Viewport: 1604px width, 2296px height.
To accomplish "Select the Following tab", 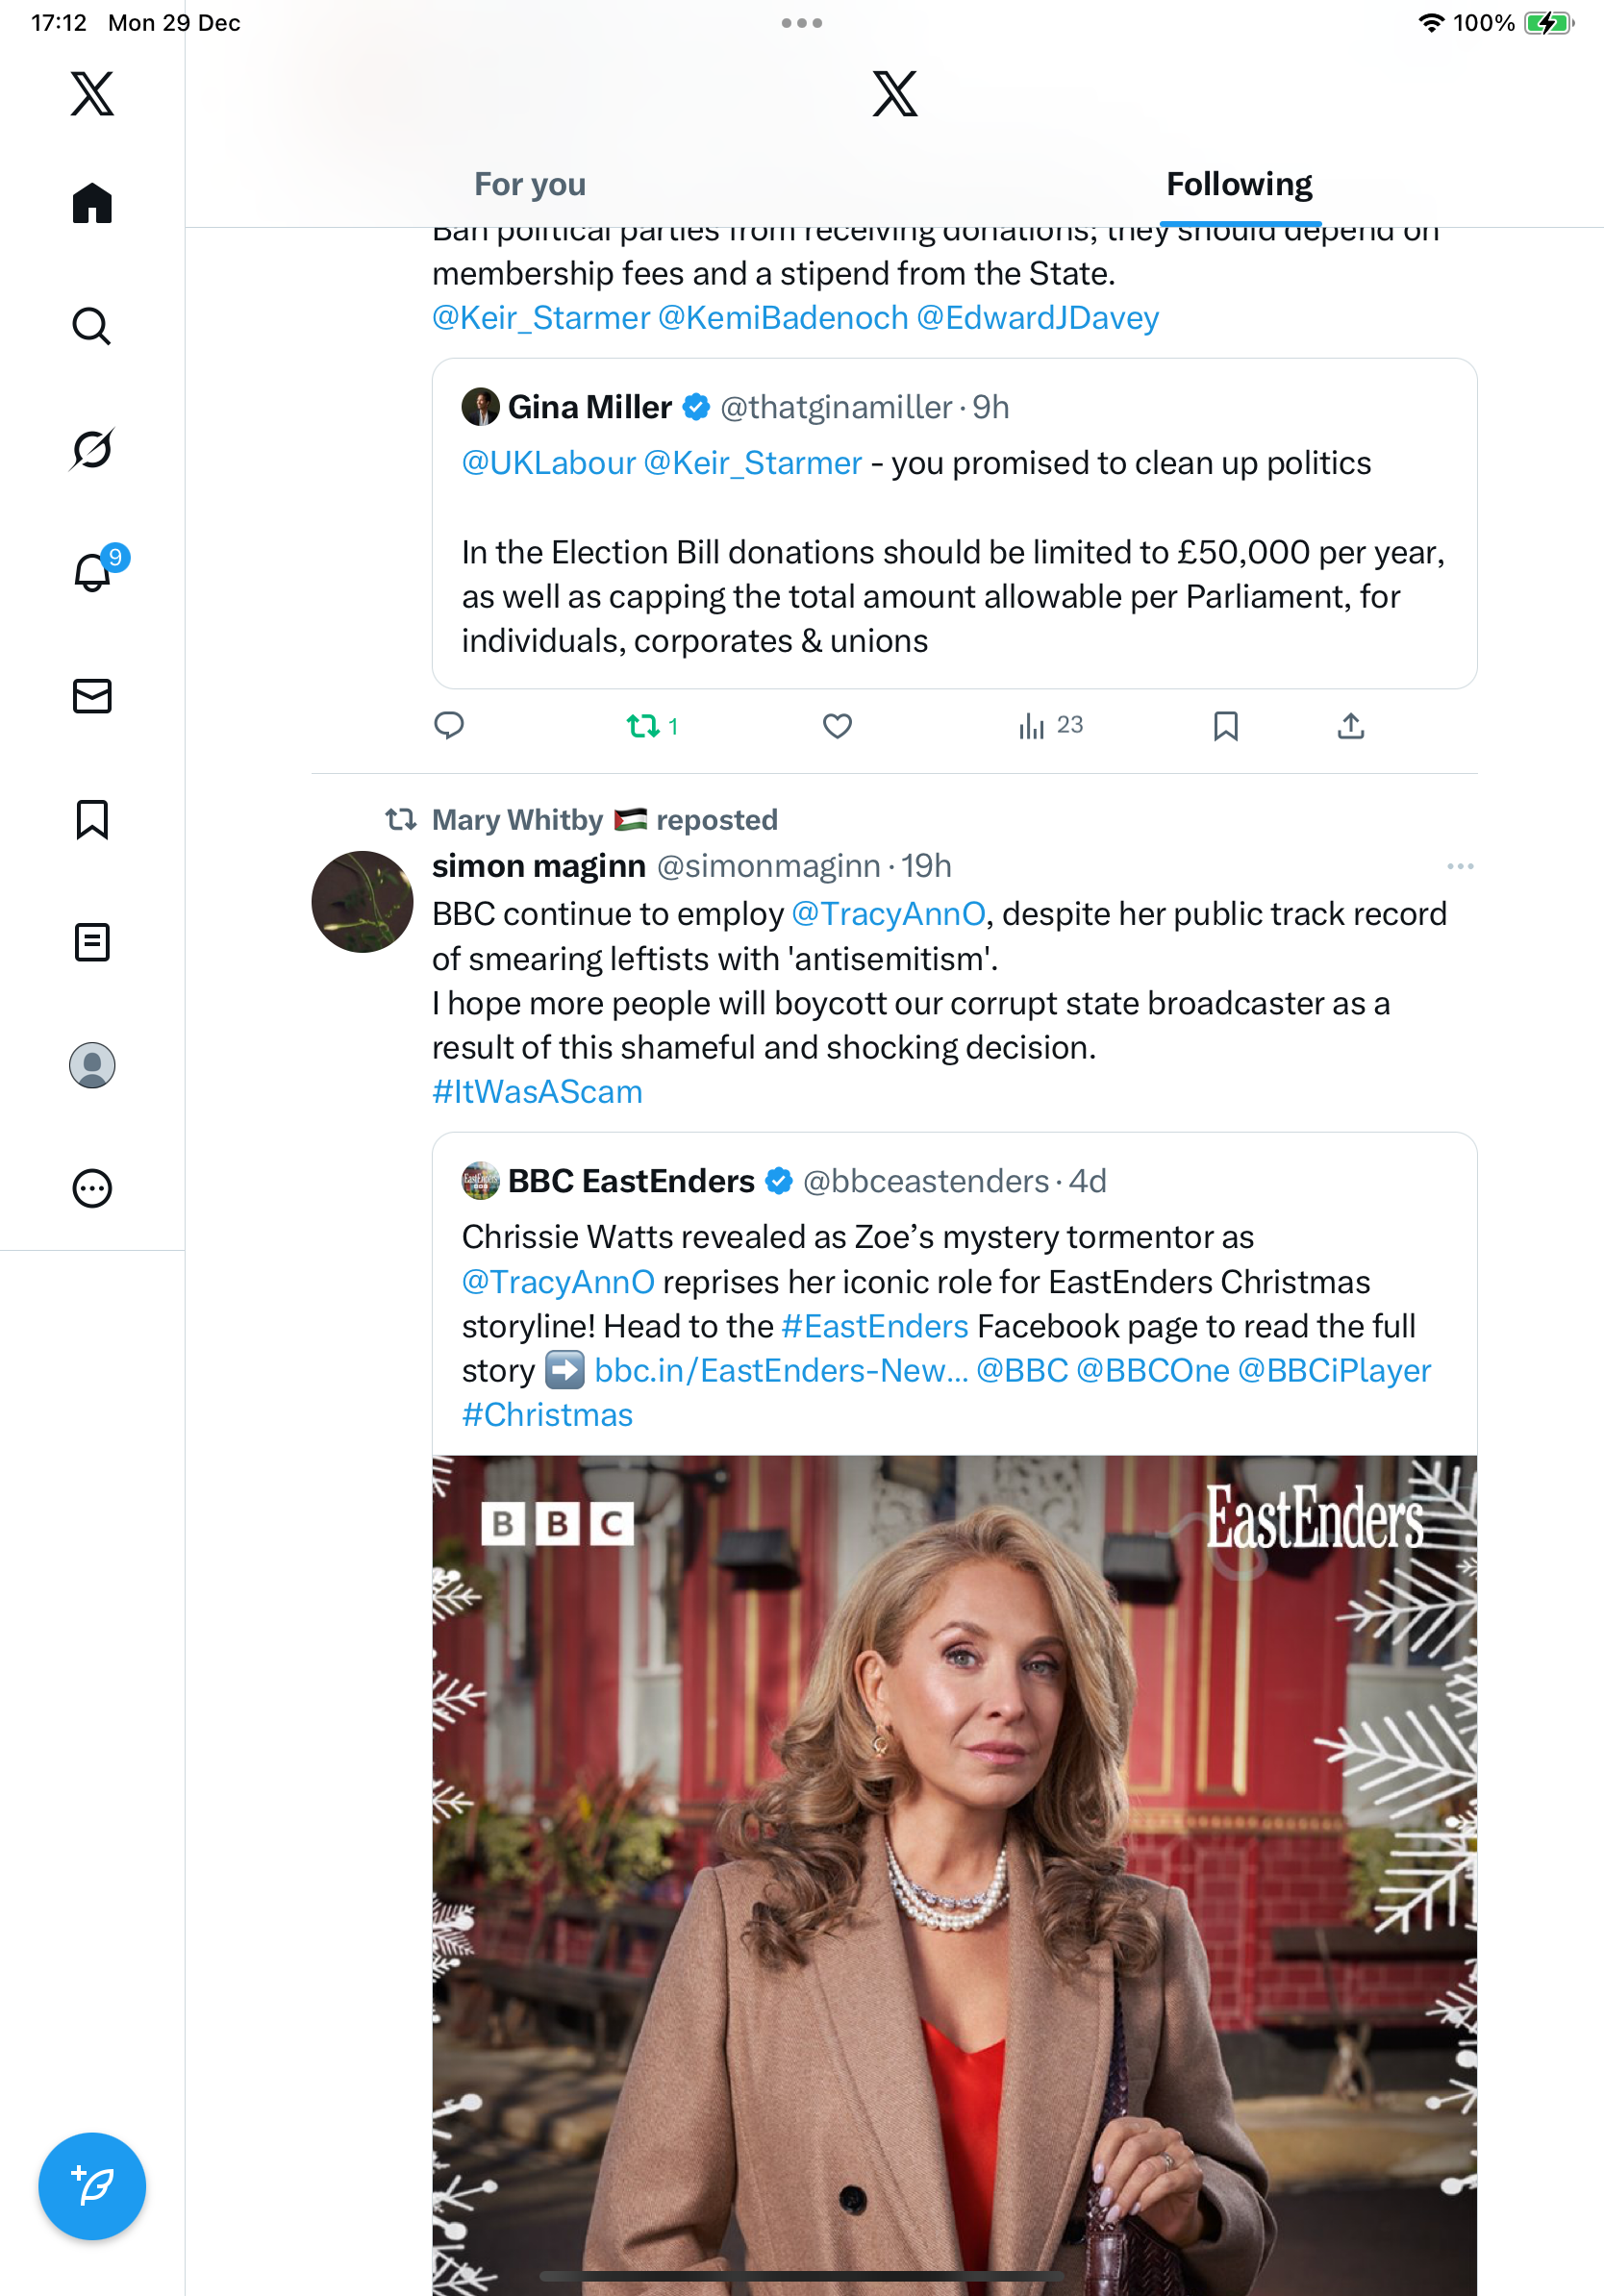I will tap(1239, 185).
